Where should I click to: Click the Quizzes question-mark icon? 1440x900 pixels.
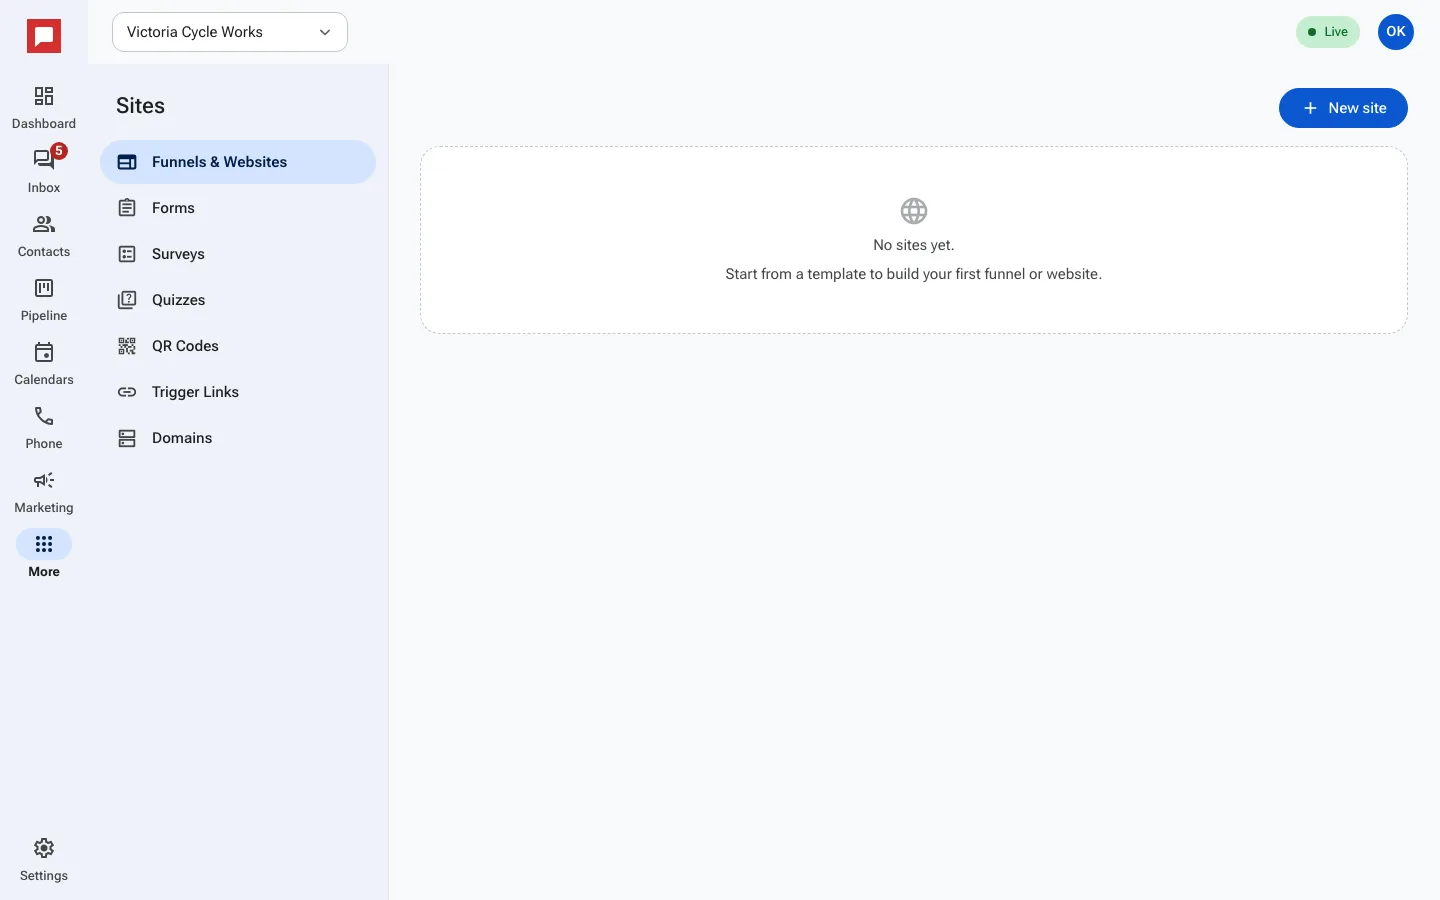(127, 300)
